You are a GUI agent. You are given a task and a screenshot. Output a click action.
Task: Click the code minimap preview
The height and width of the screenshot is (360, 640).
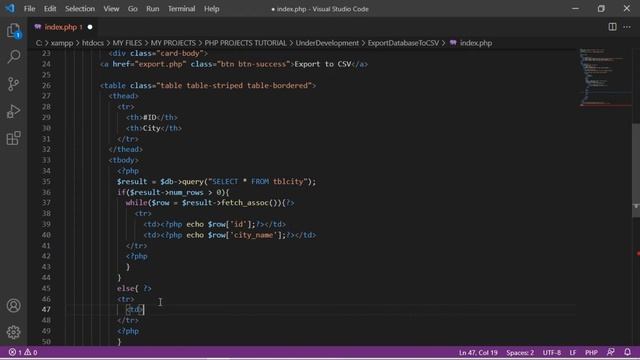pyautogui.click(x=605, y=78)
